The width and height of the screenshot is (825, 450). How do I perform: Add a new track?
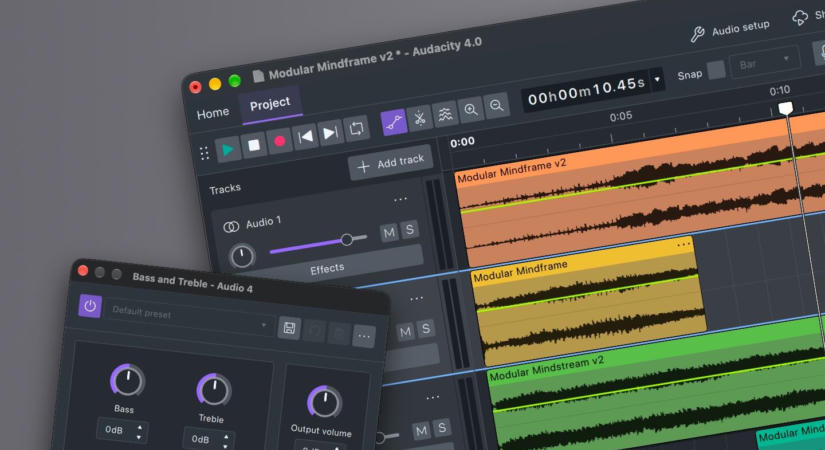[x=390, y=163]
